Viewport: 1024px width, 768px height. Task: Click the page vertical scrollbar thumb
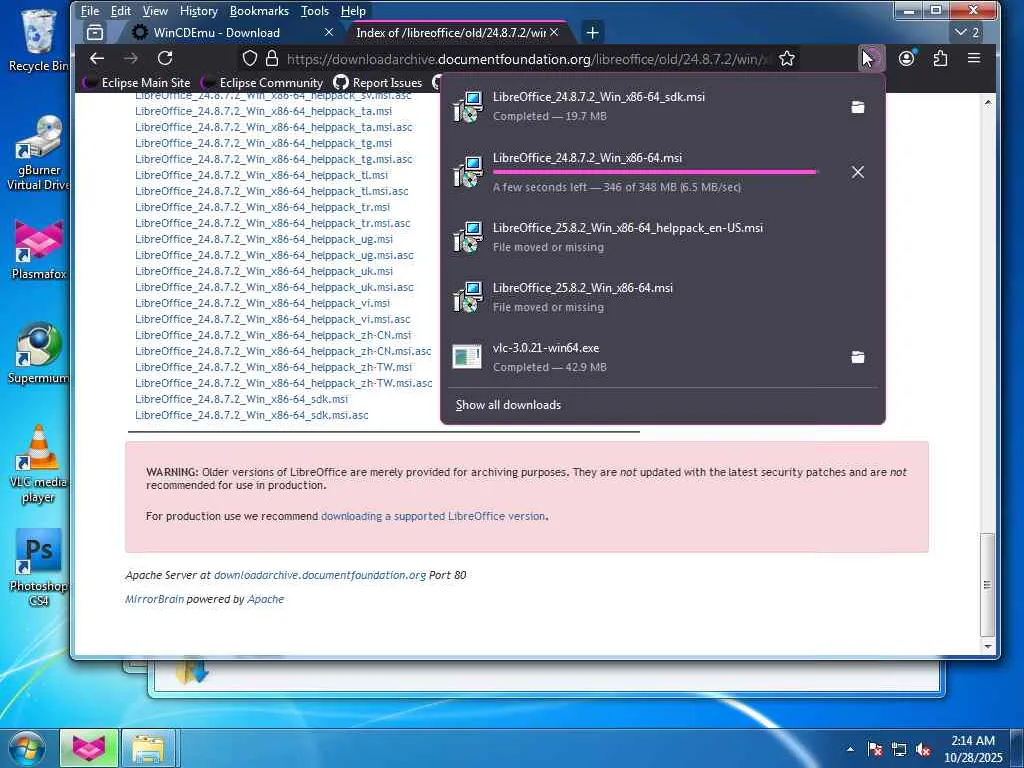coord(988,584)
